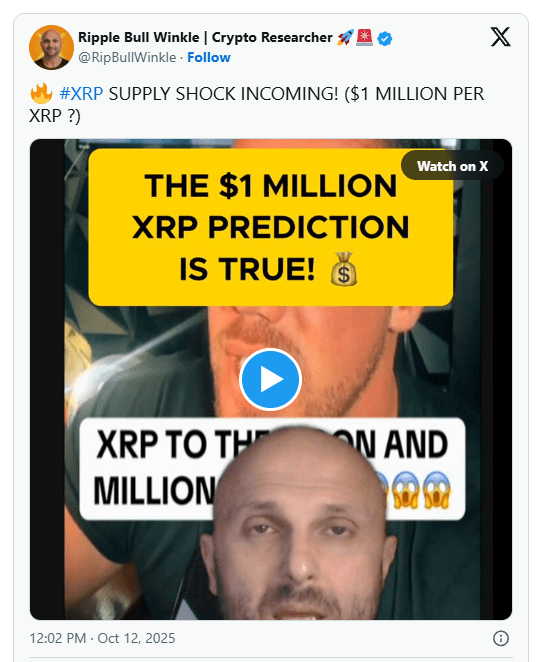Click the Follow link
537x662 pixels.
209,57
